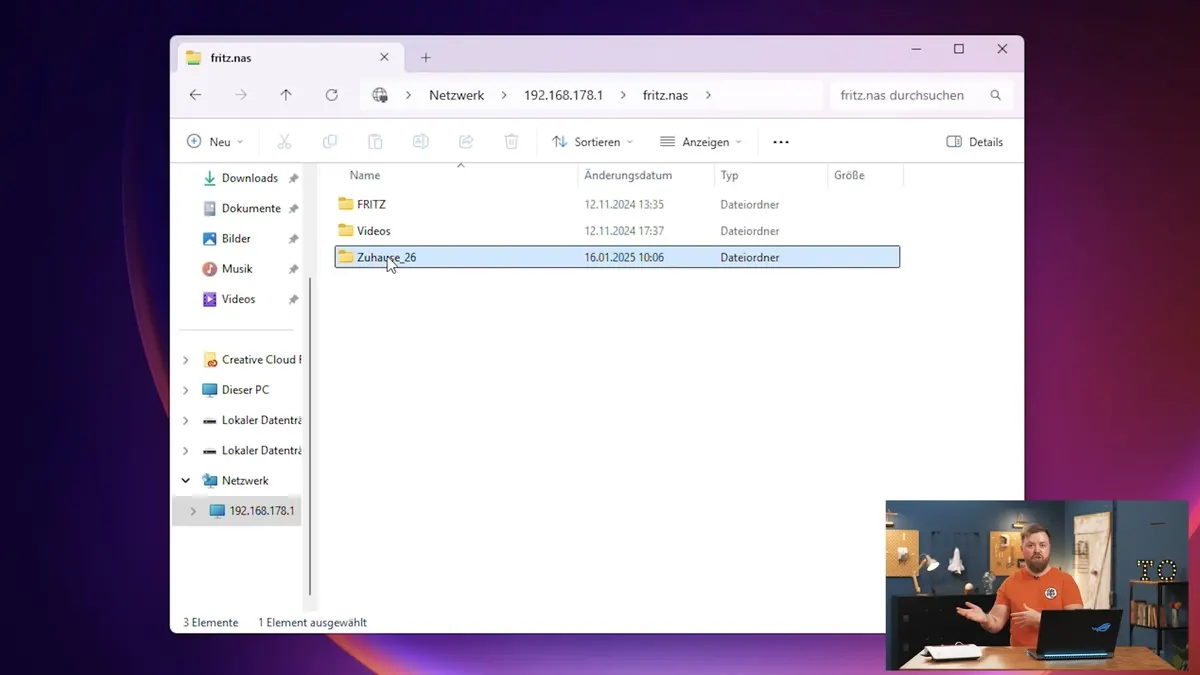Open the Sortieren dropdown

(x=593, y=142)
